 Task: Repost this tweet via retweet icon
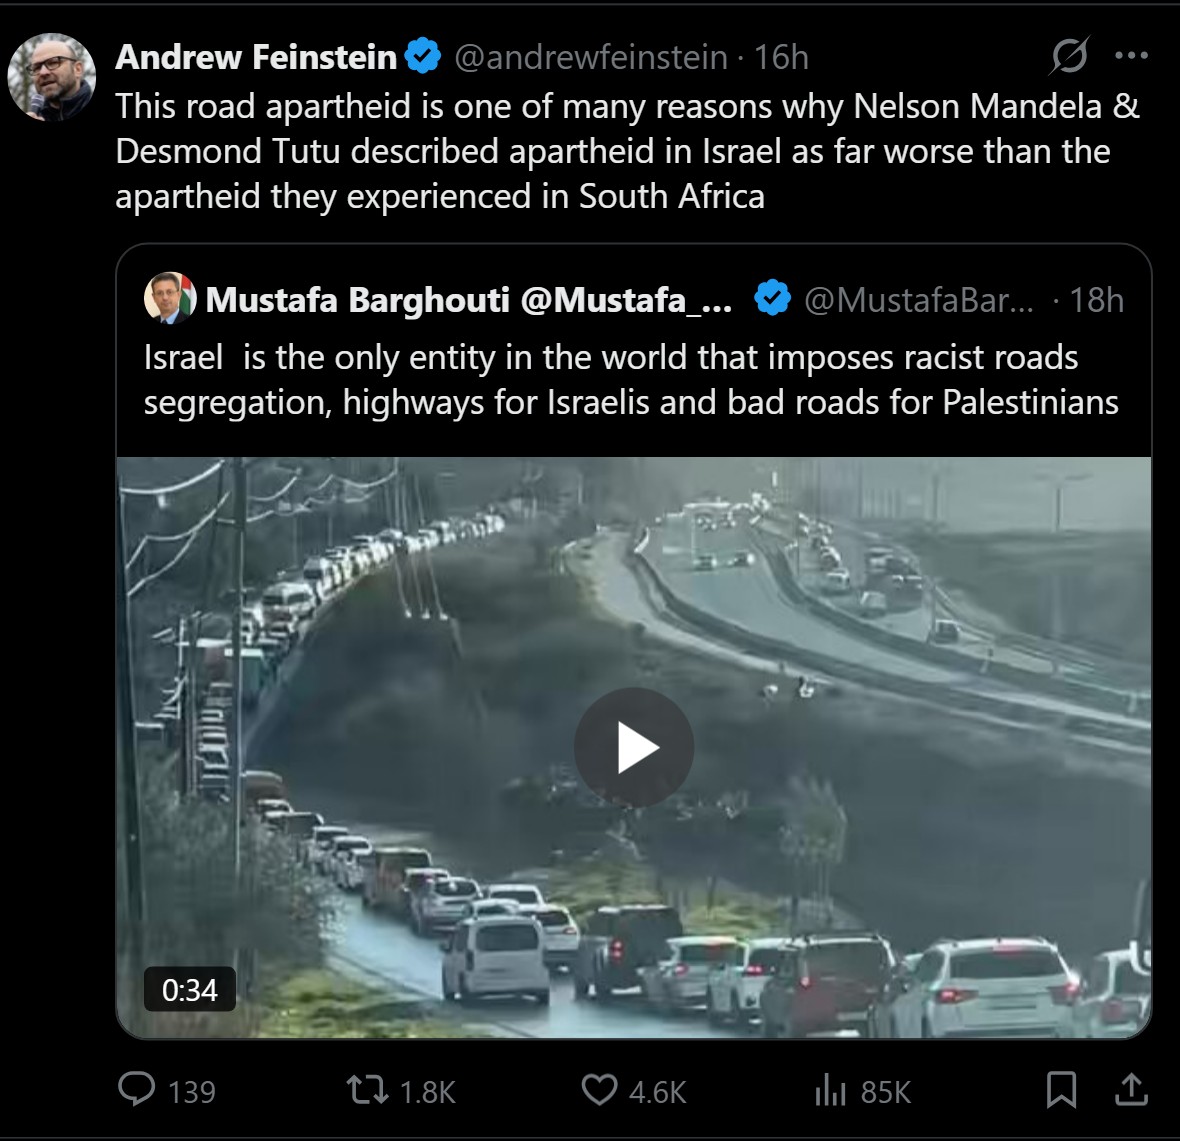pos(367,1089)
